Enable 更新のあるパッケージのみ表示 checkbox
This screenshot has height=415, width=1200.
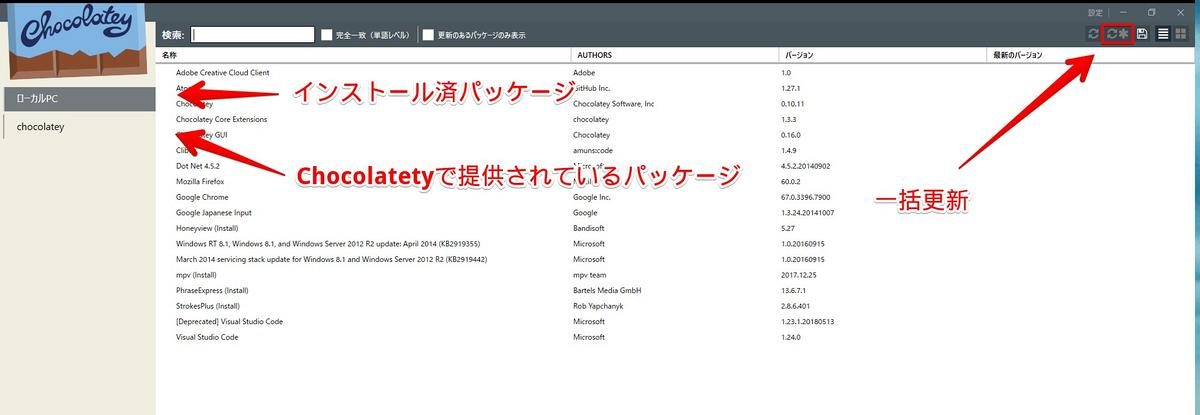coord(428,35)
